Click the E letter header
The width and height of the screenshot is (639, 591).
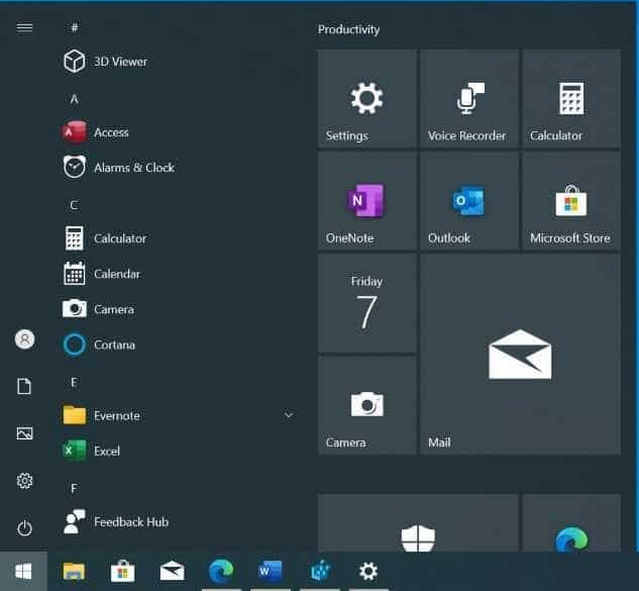[x=74, y=382]
